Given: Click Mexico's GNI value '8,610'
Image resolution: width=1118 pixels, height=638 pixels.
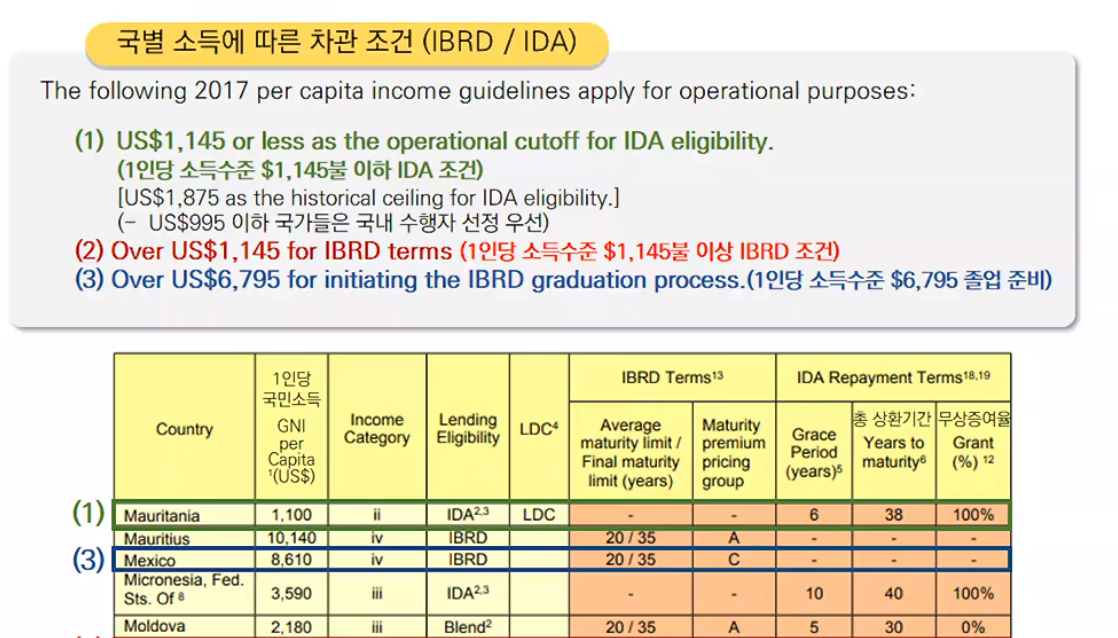Looking at the screenshot, I should pyautogui.click(x=291, y=560).
